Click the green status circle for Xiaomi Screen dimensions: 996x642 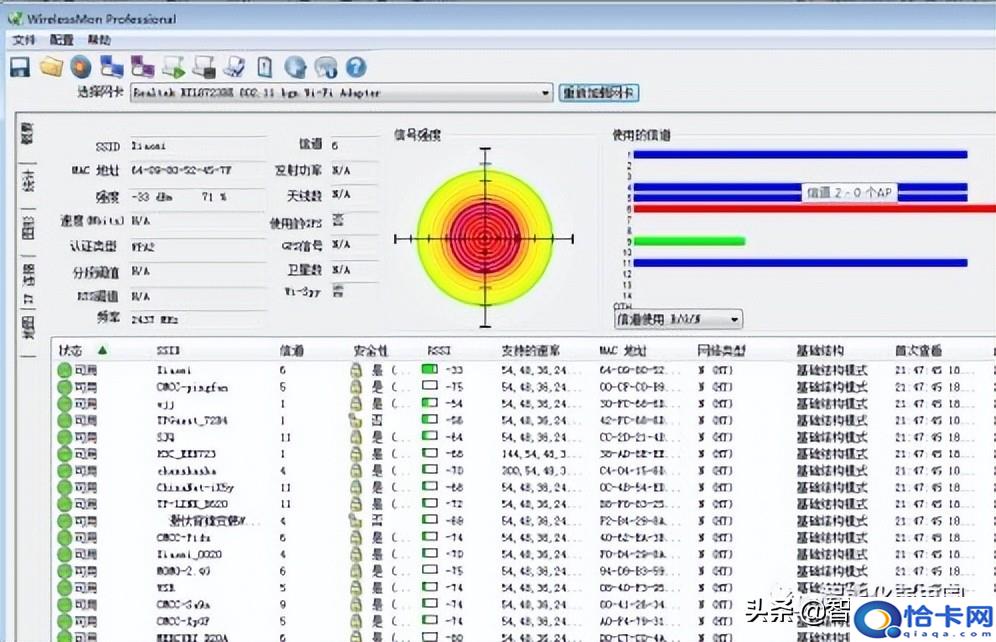click(65, 370)
